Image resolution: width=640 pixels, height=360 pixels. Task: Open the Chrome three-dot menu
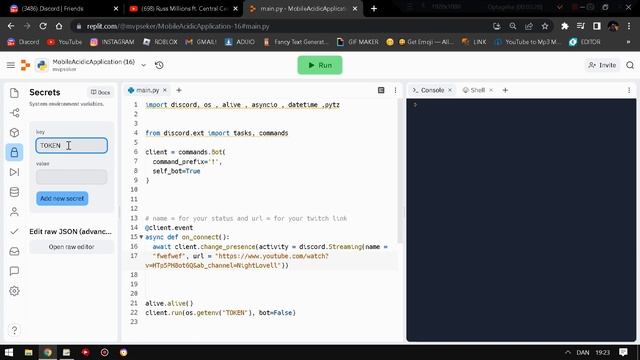point(629,26)
